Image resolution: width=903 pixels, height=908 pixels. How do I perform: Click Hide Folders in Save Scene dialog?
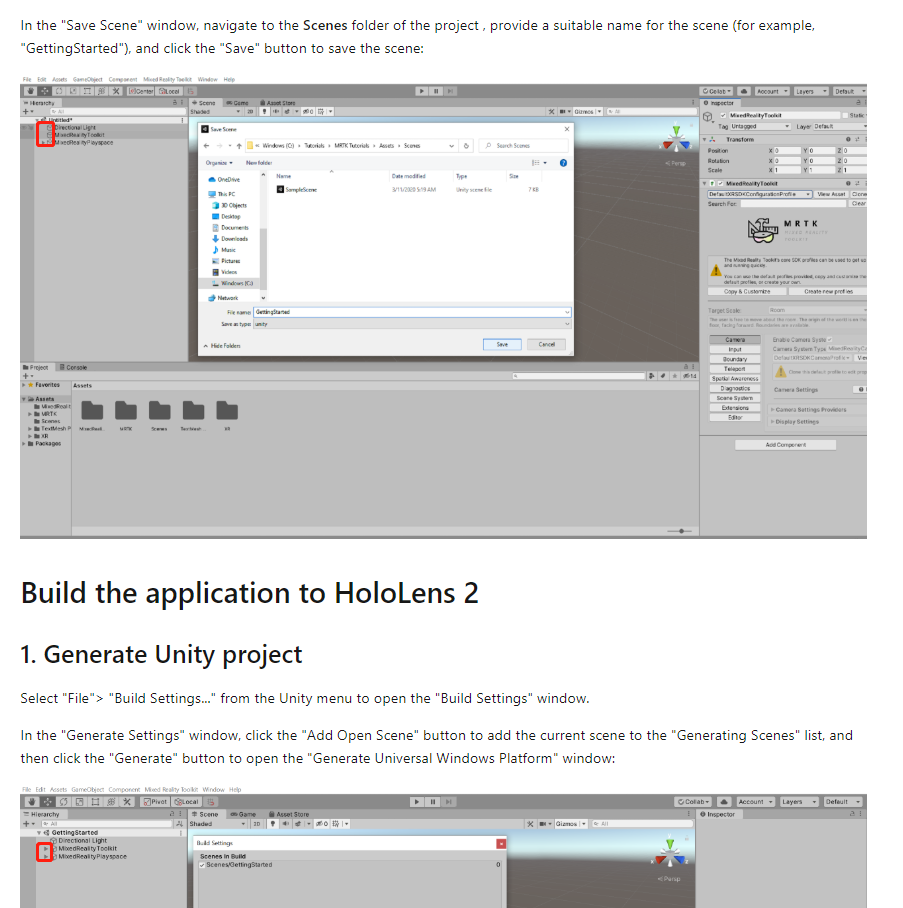coord(222,346)
